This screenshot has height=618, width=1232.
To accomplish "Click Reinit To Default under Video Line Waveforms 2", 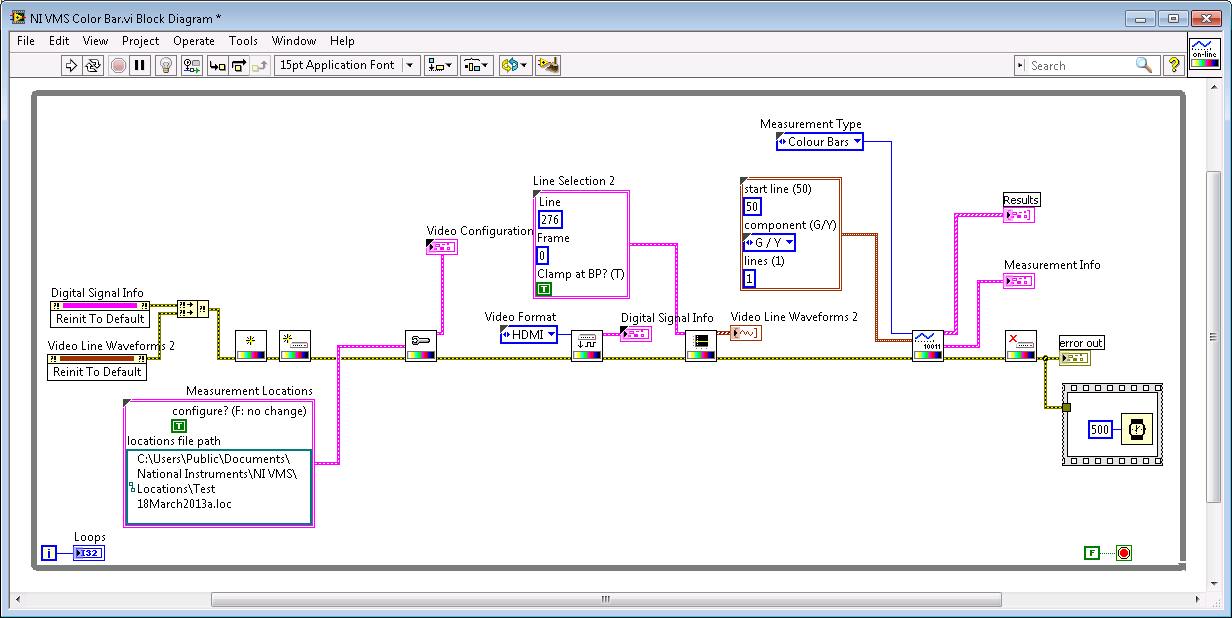I will pos(96,371).
